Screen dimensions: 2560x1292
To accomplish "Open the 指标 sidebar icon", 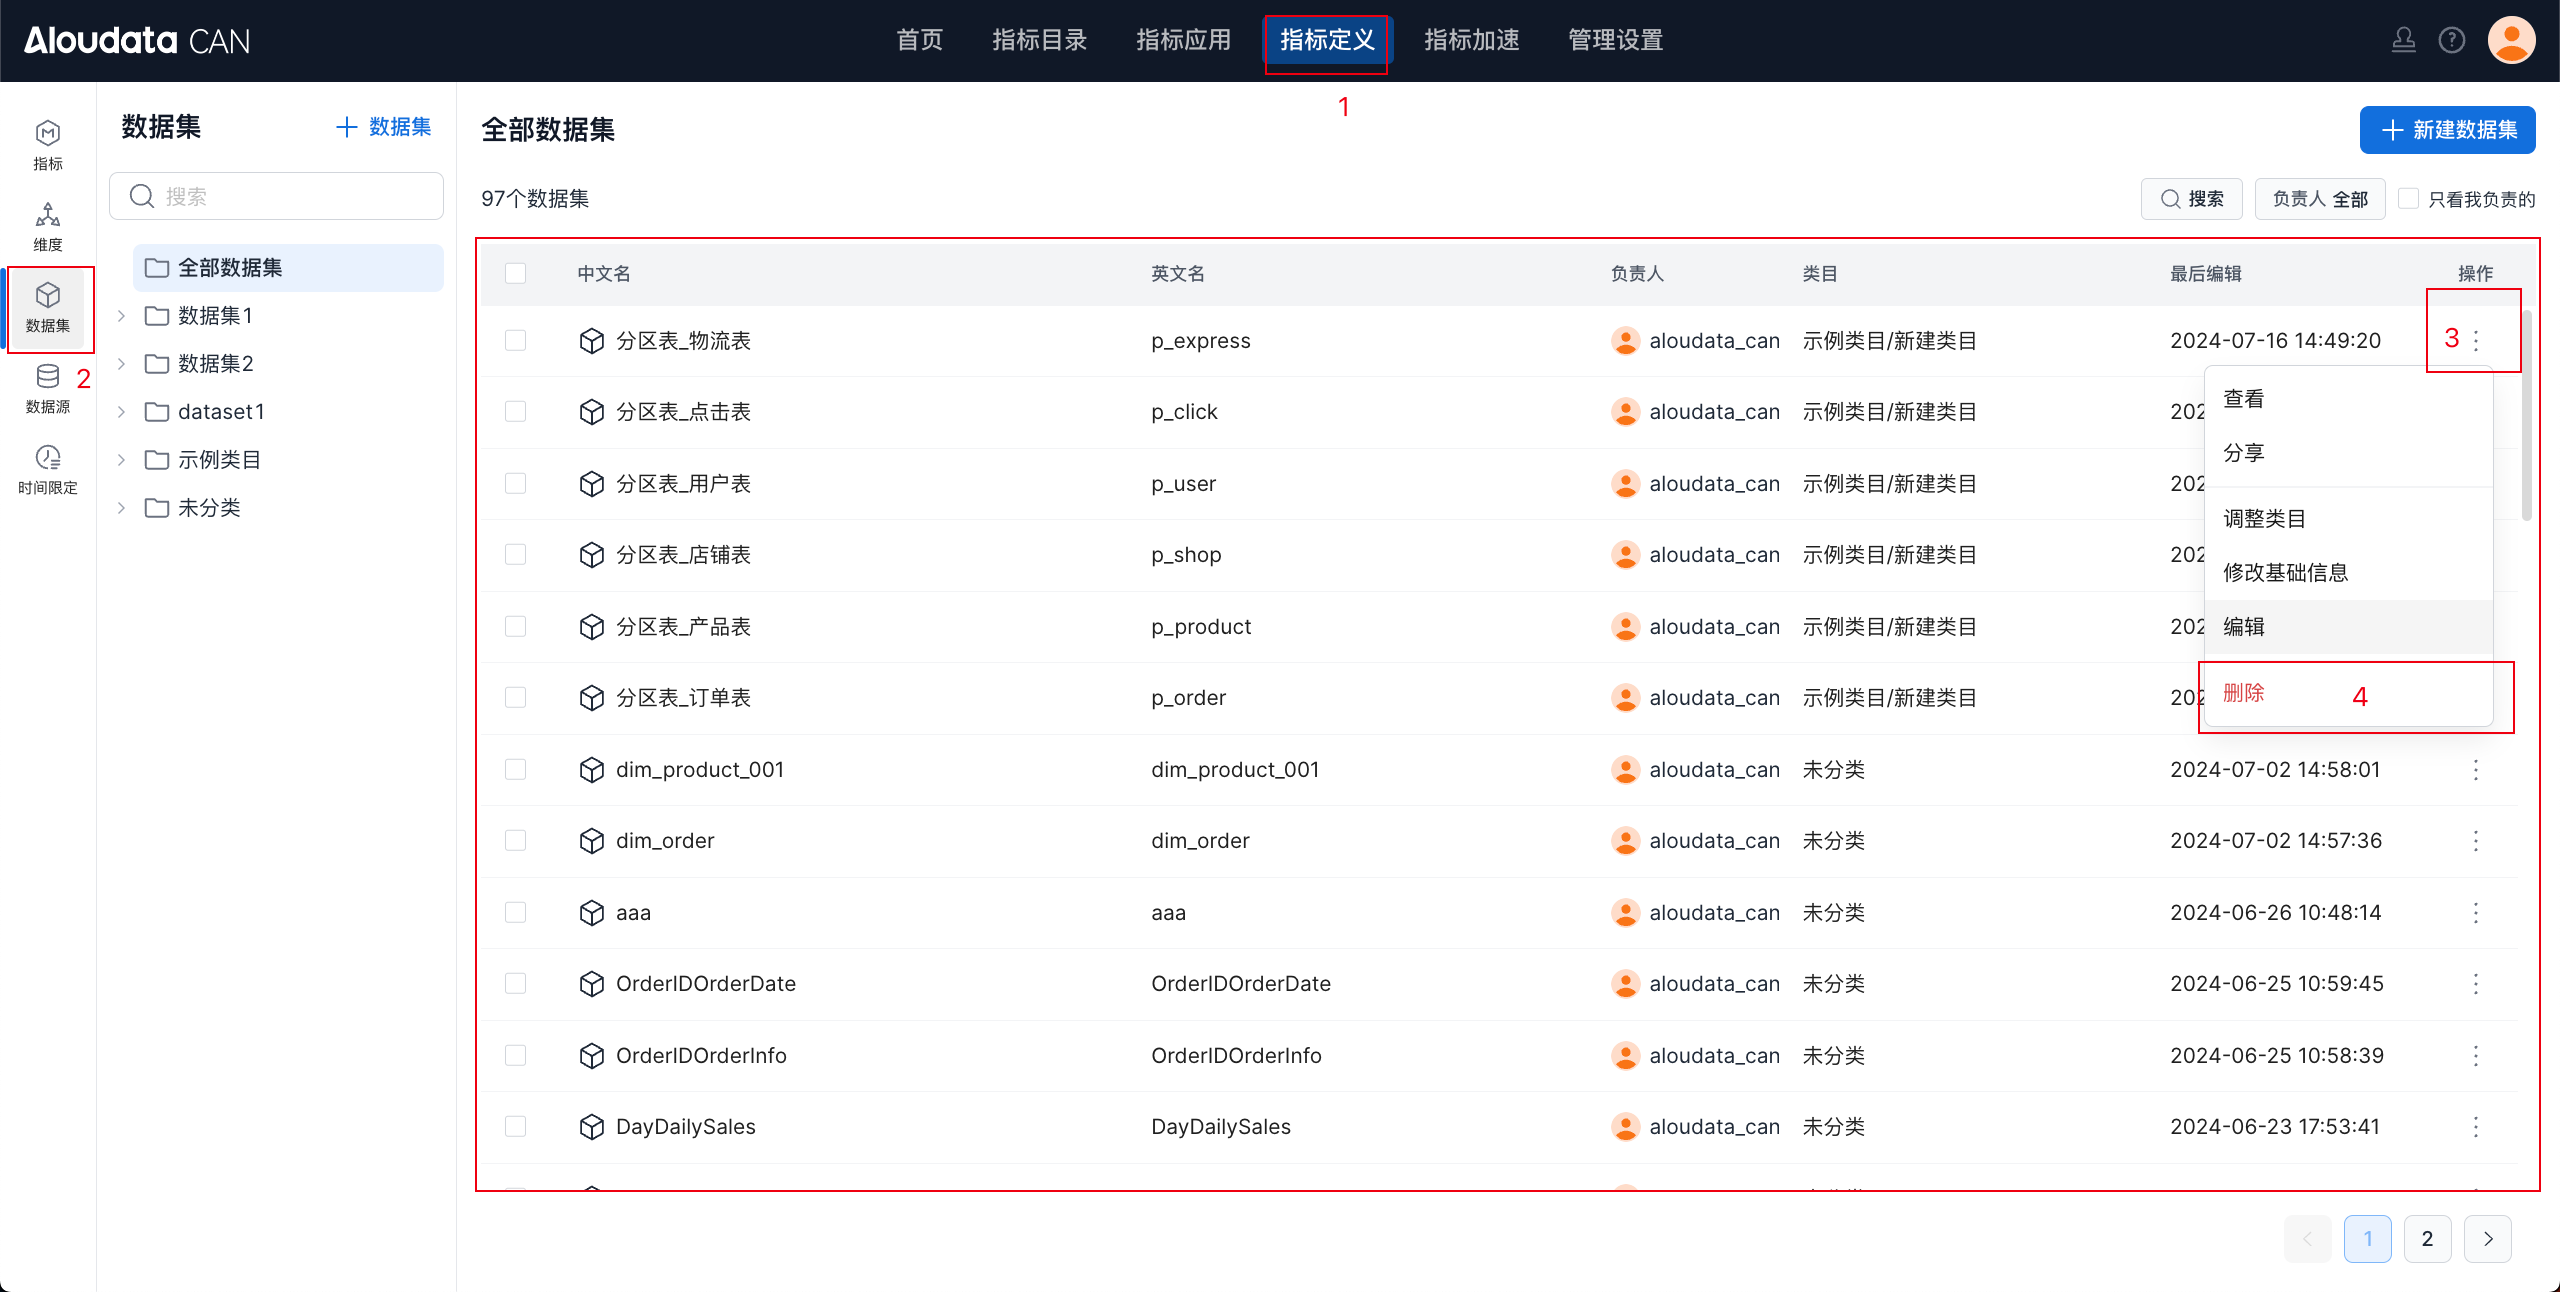I will coord(47,145).
